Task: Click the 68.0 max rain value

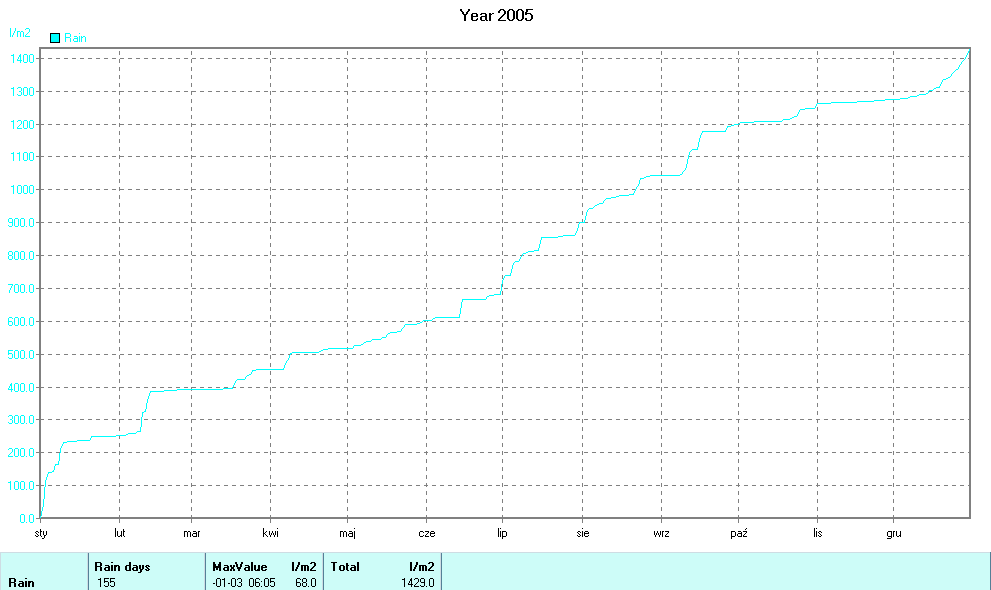Action: tap(305, 582)
